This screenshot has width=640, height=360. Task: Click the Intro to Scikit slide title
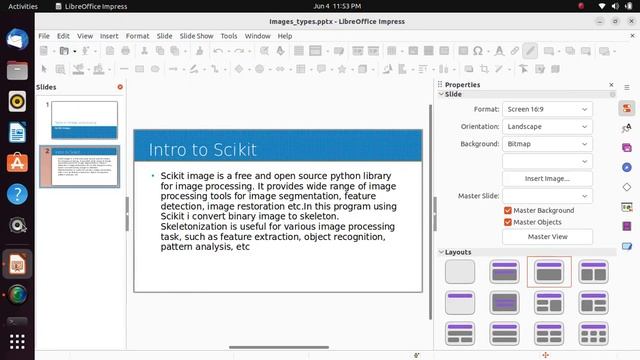coord(202,150)
